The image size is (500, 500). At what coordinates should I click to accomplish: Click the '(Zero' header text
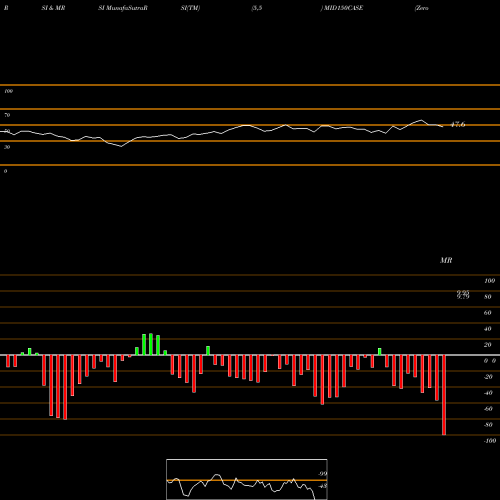click(x=421, y=8)
